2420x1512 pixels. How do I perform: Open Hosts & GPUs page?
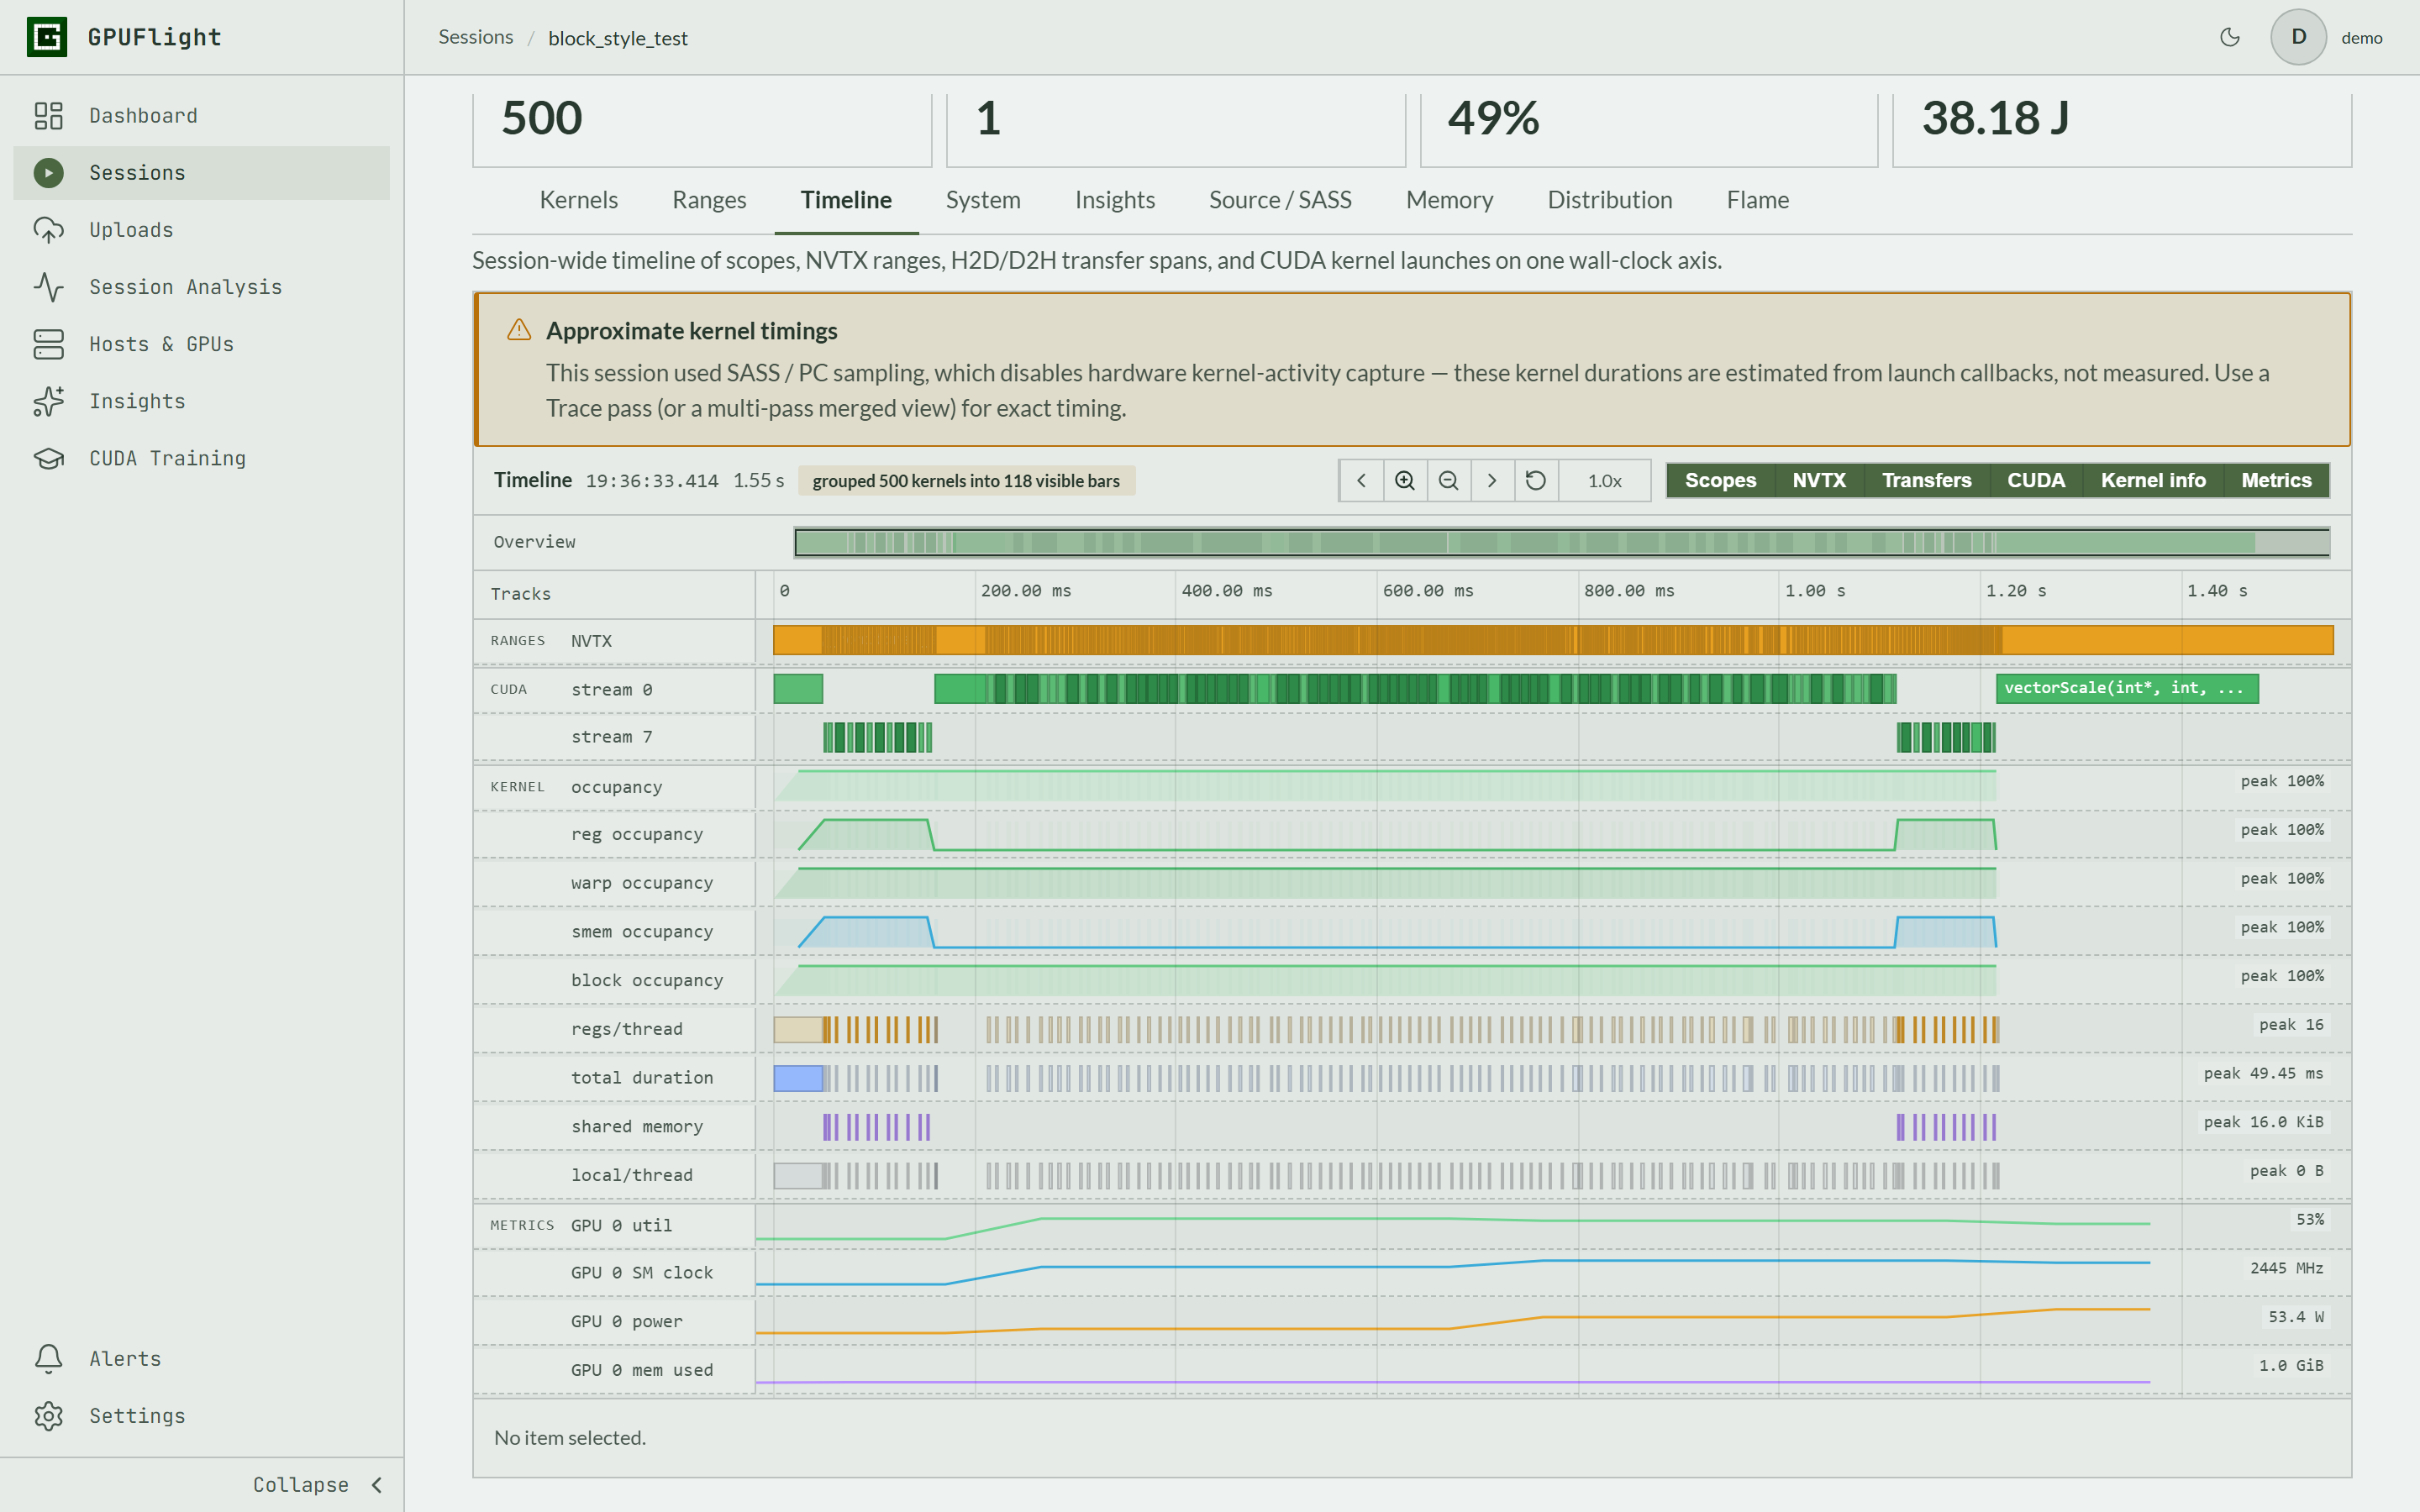tap(201, 344)
